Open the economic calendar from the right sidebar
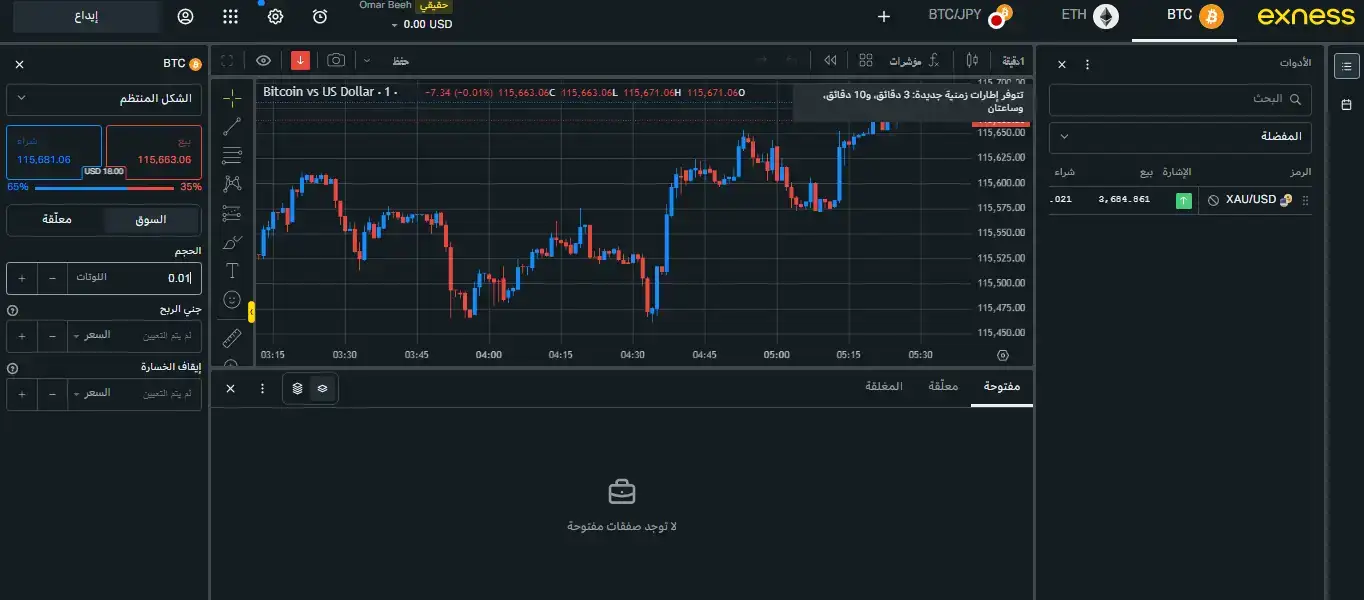1364x600 pixels. (1346, 103)
